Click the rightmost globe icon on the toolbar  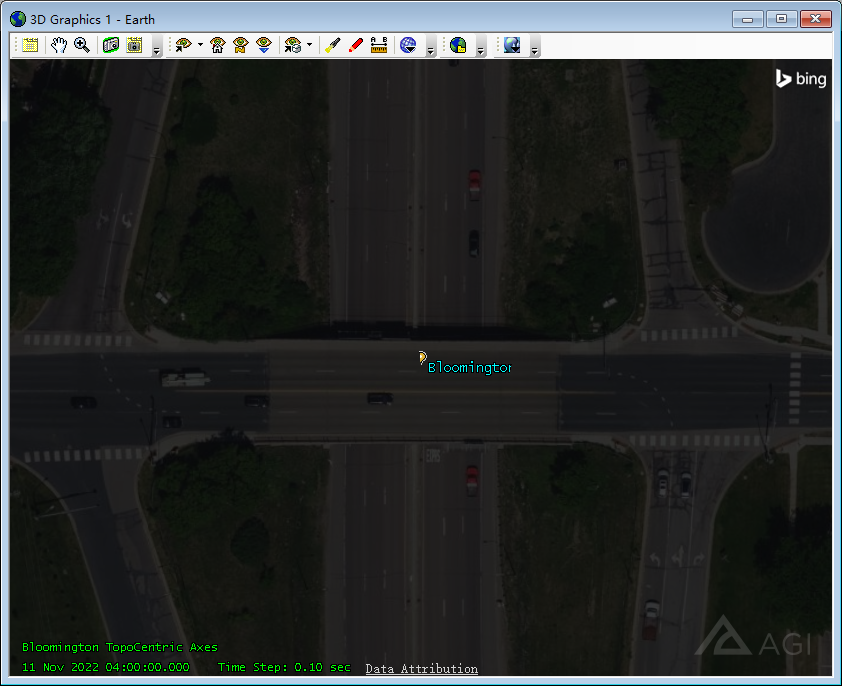513,45
